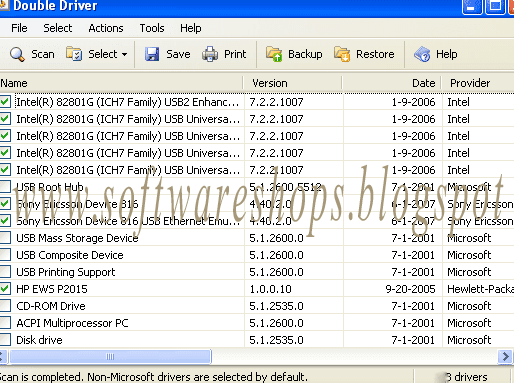Screen dimensions: 514x383
Task: Open the Select dropdown arrow in toolbar
Action: click(x=124, y=54)
